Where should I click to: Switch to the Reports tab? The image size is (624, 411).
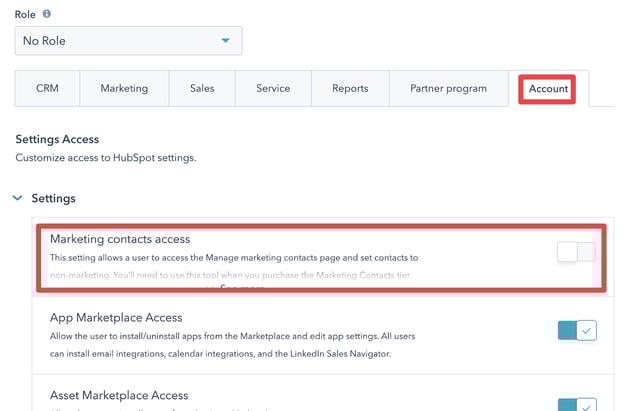click(x=350, y=89)
